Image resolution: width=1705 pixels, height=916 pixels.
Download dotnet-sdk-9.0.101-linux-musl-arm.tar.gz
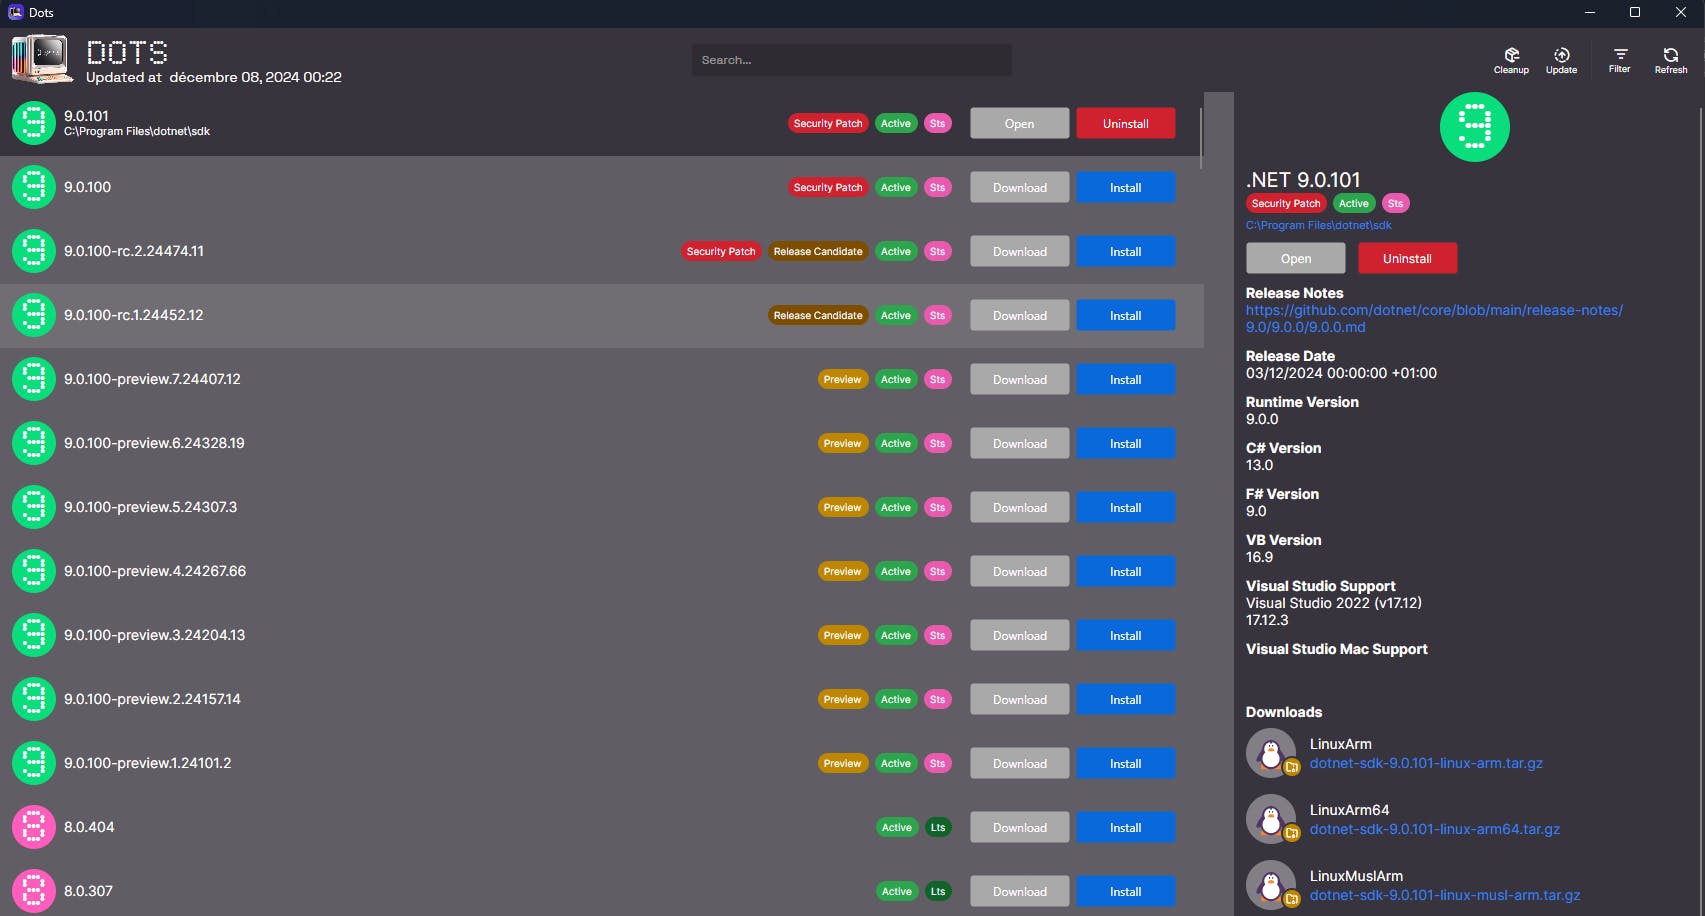(x=1445, y=895)
